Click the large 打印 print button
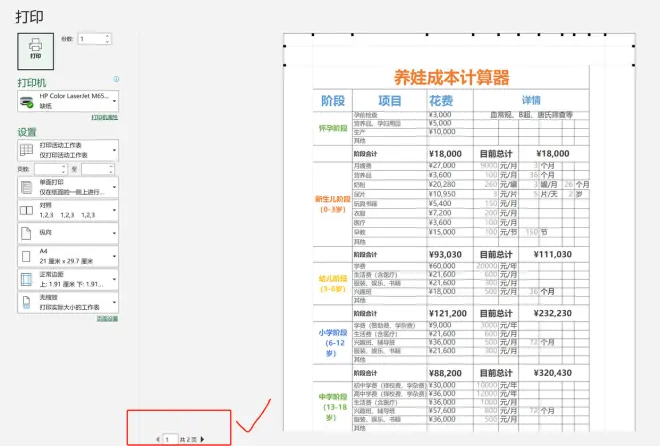The height and width of the screenshot is (446, 660). click(x=35, y=51)
